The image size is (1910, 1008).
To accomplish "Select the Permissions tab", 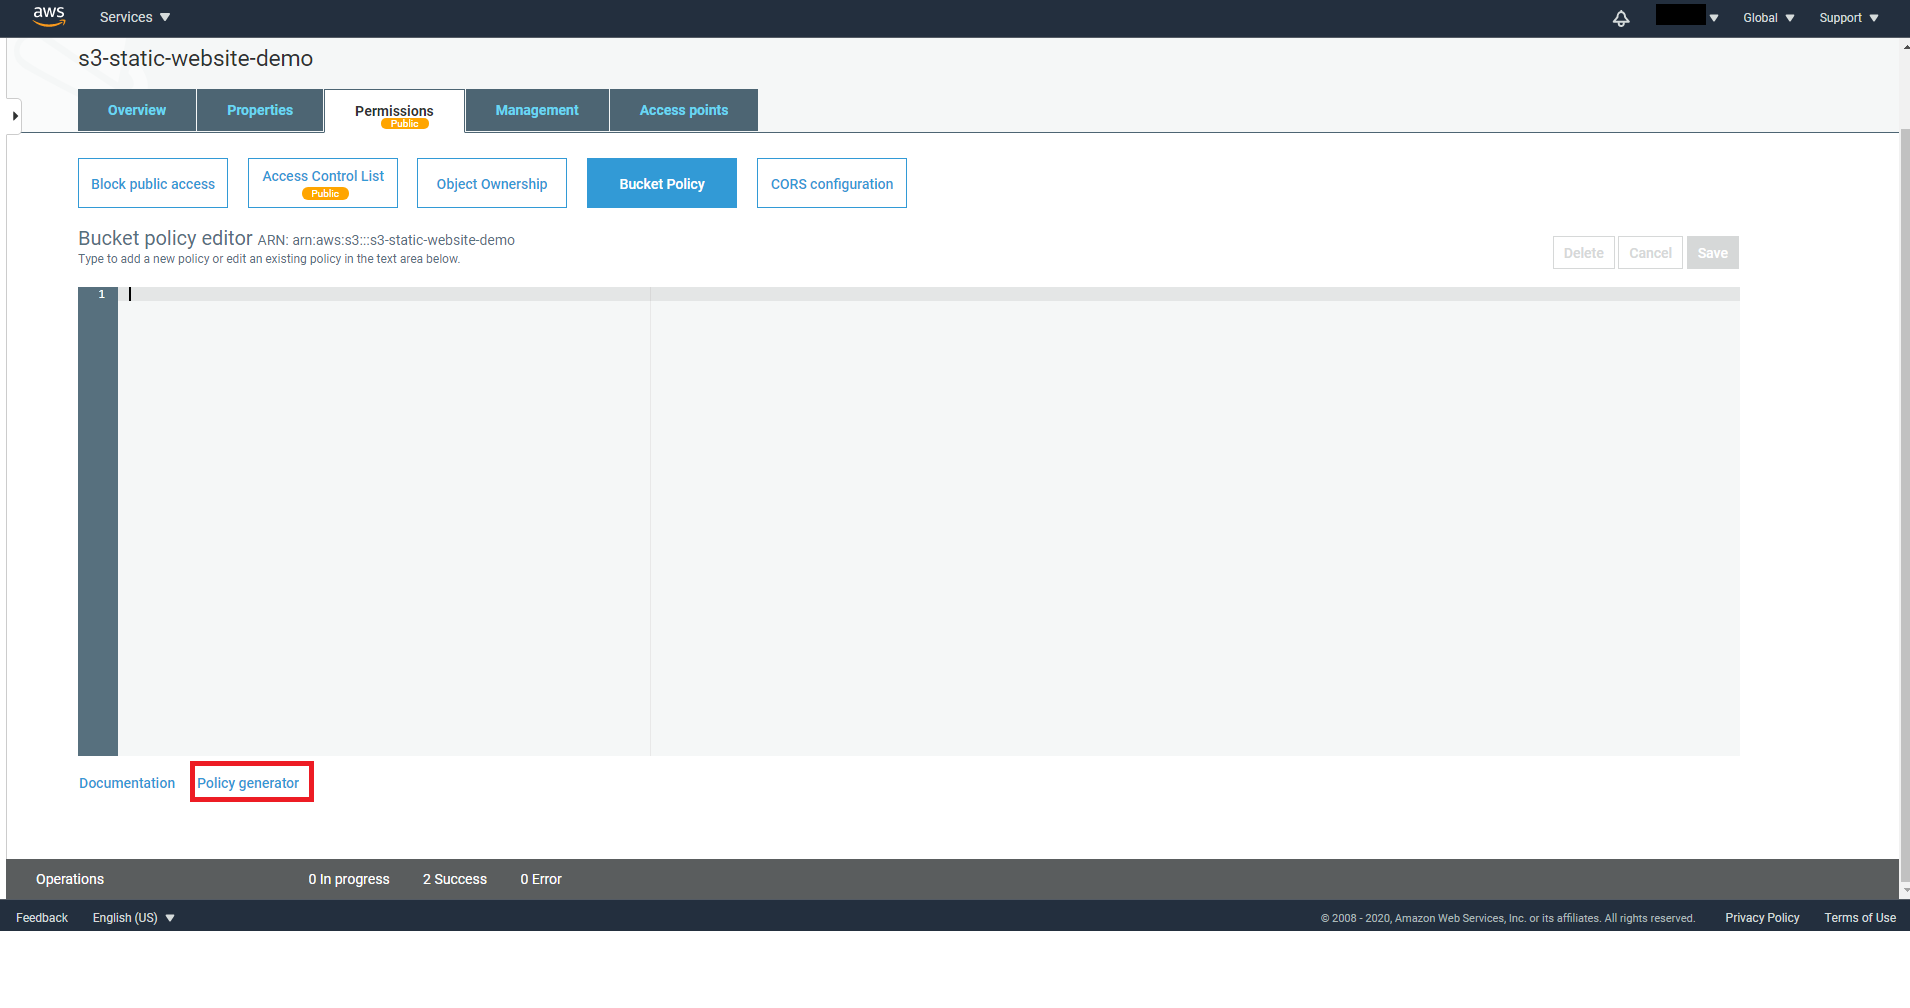I will tap(394, 111).
